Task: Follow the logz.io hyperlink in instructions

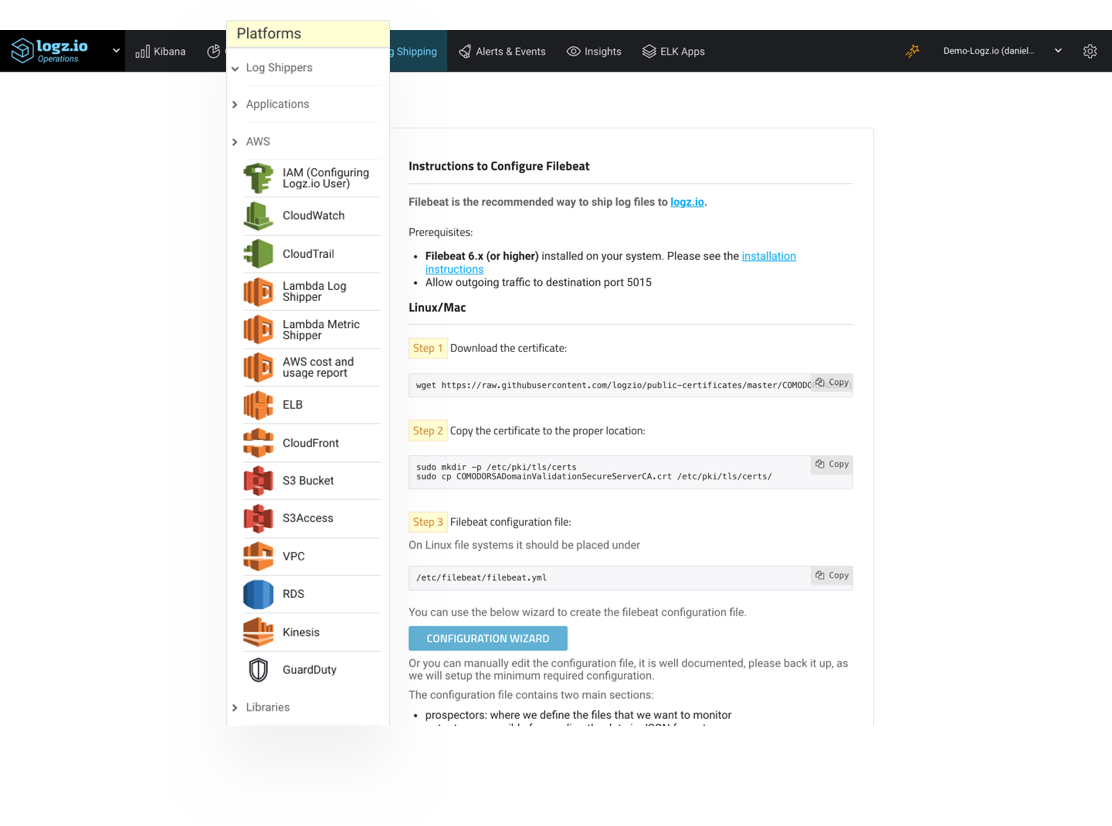Action: pos(687,202)
